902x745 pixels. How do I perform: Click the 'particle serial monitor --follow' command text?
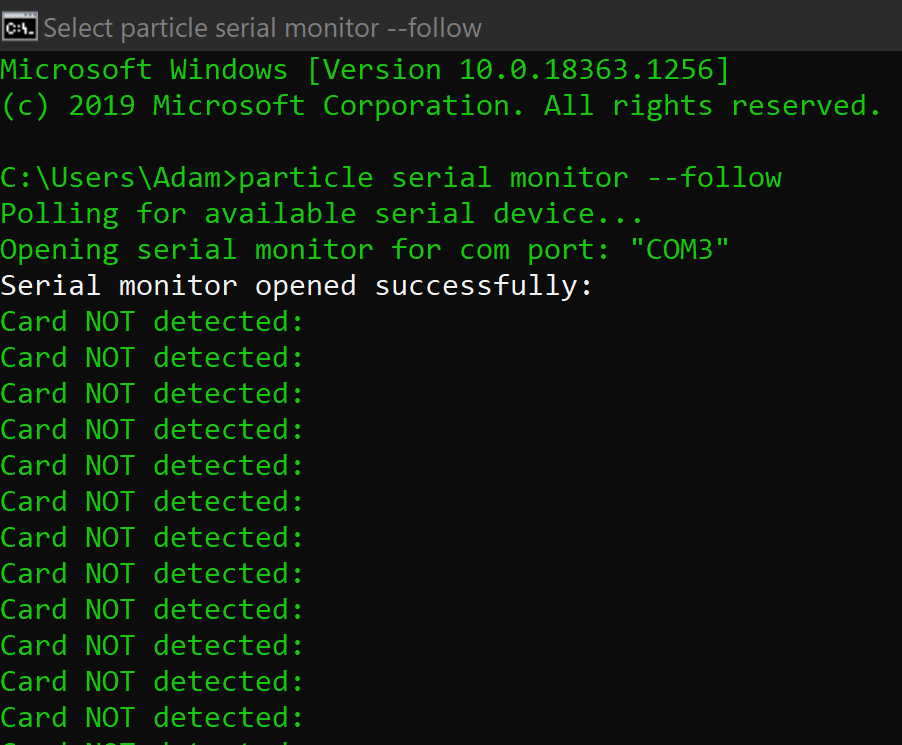(510, 178)
